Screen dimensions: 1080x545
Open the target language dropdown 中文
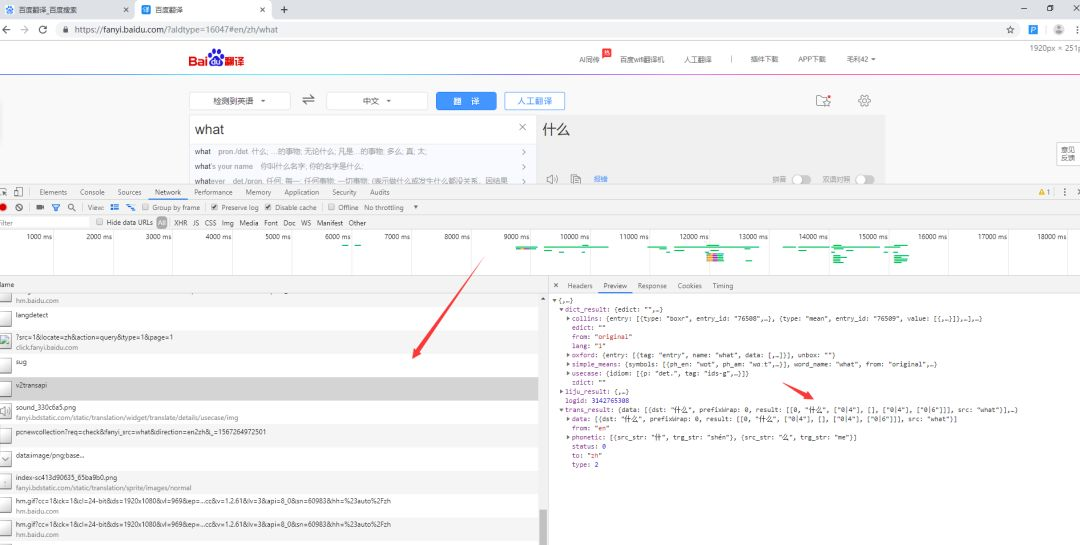(x=377, y=101)
